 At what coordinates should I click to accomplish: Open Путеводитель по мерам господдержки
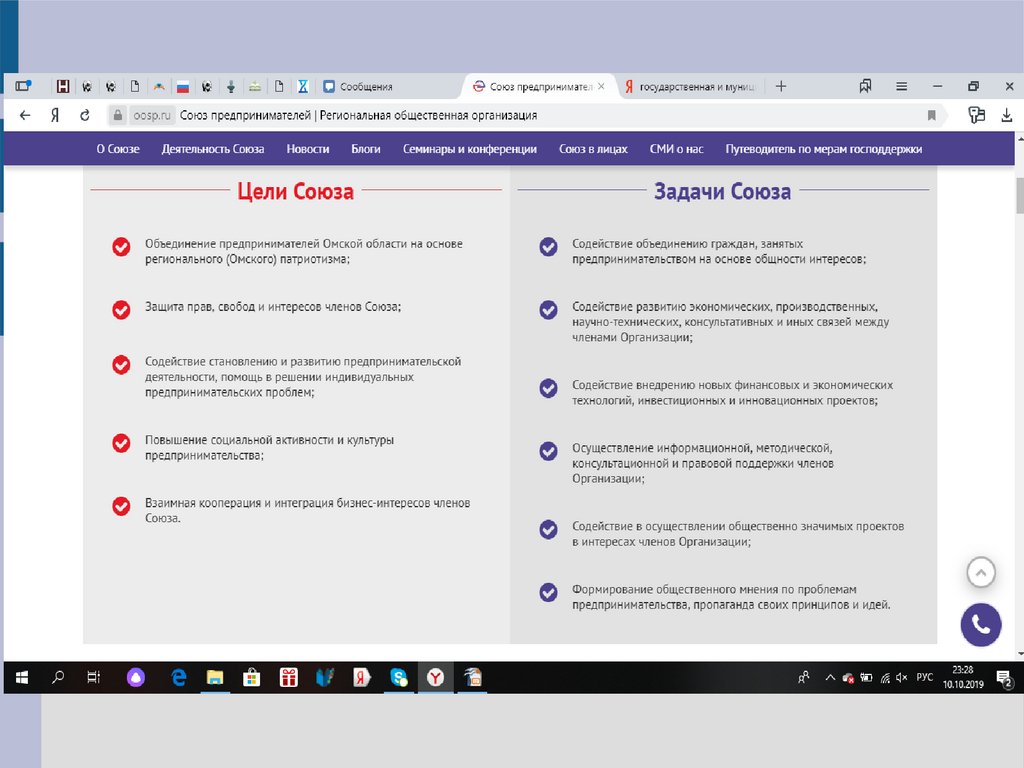click(823, 149)
